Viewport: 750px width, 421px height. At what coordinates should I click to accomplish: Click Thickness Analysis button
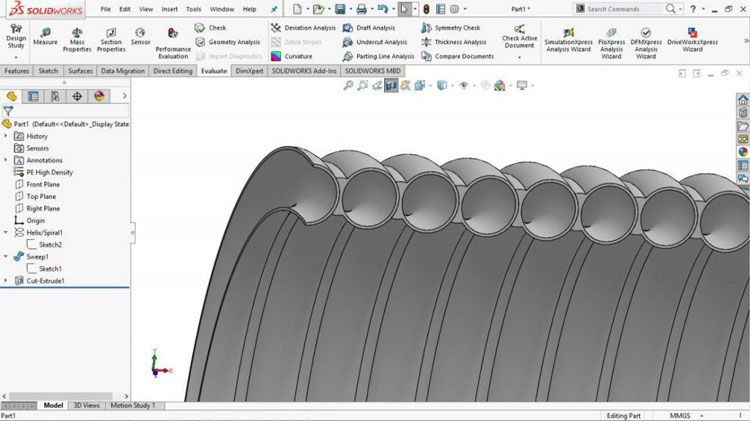pyautogui.click(x=460, y=42)
